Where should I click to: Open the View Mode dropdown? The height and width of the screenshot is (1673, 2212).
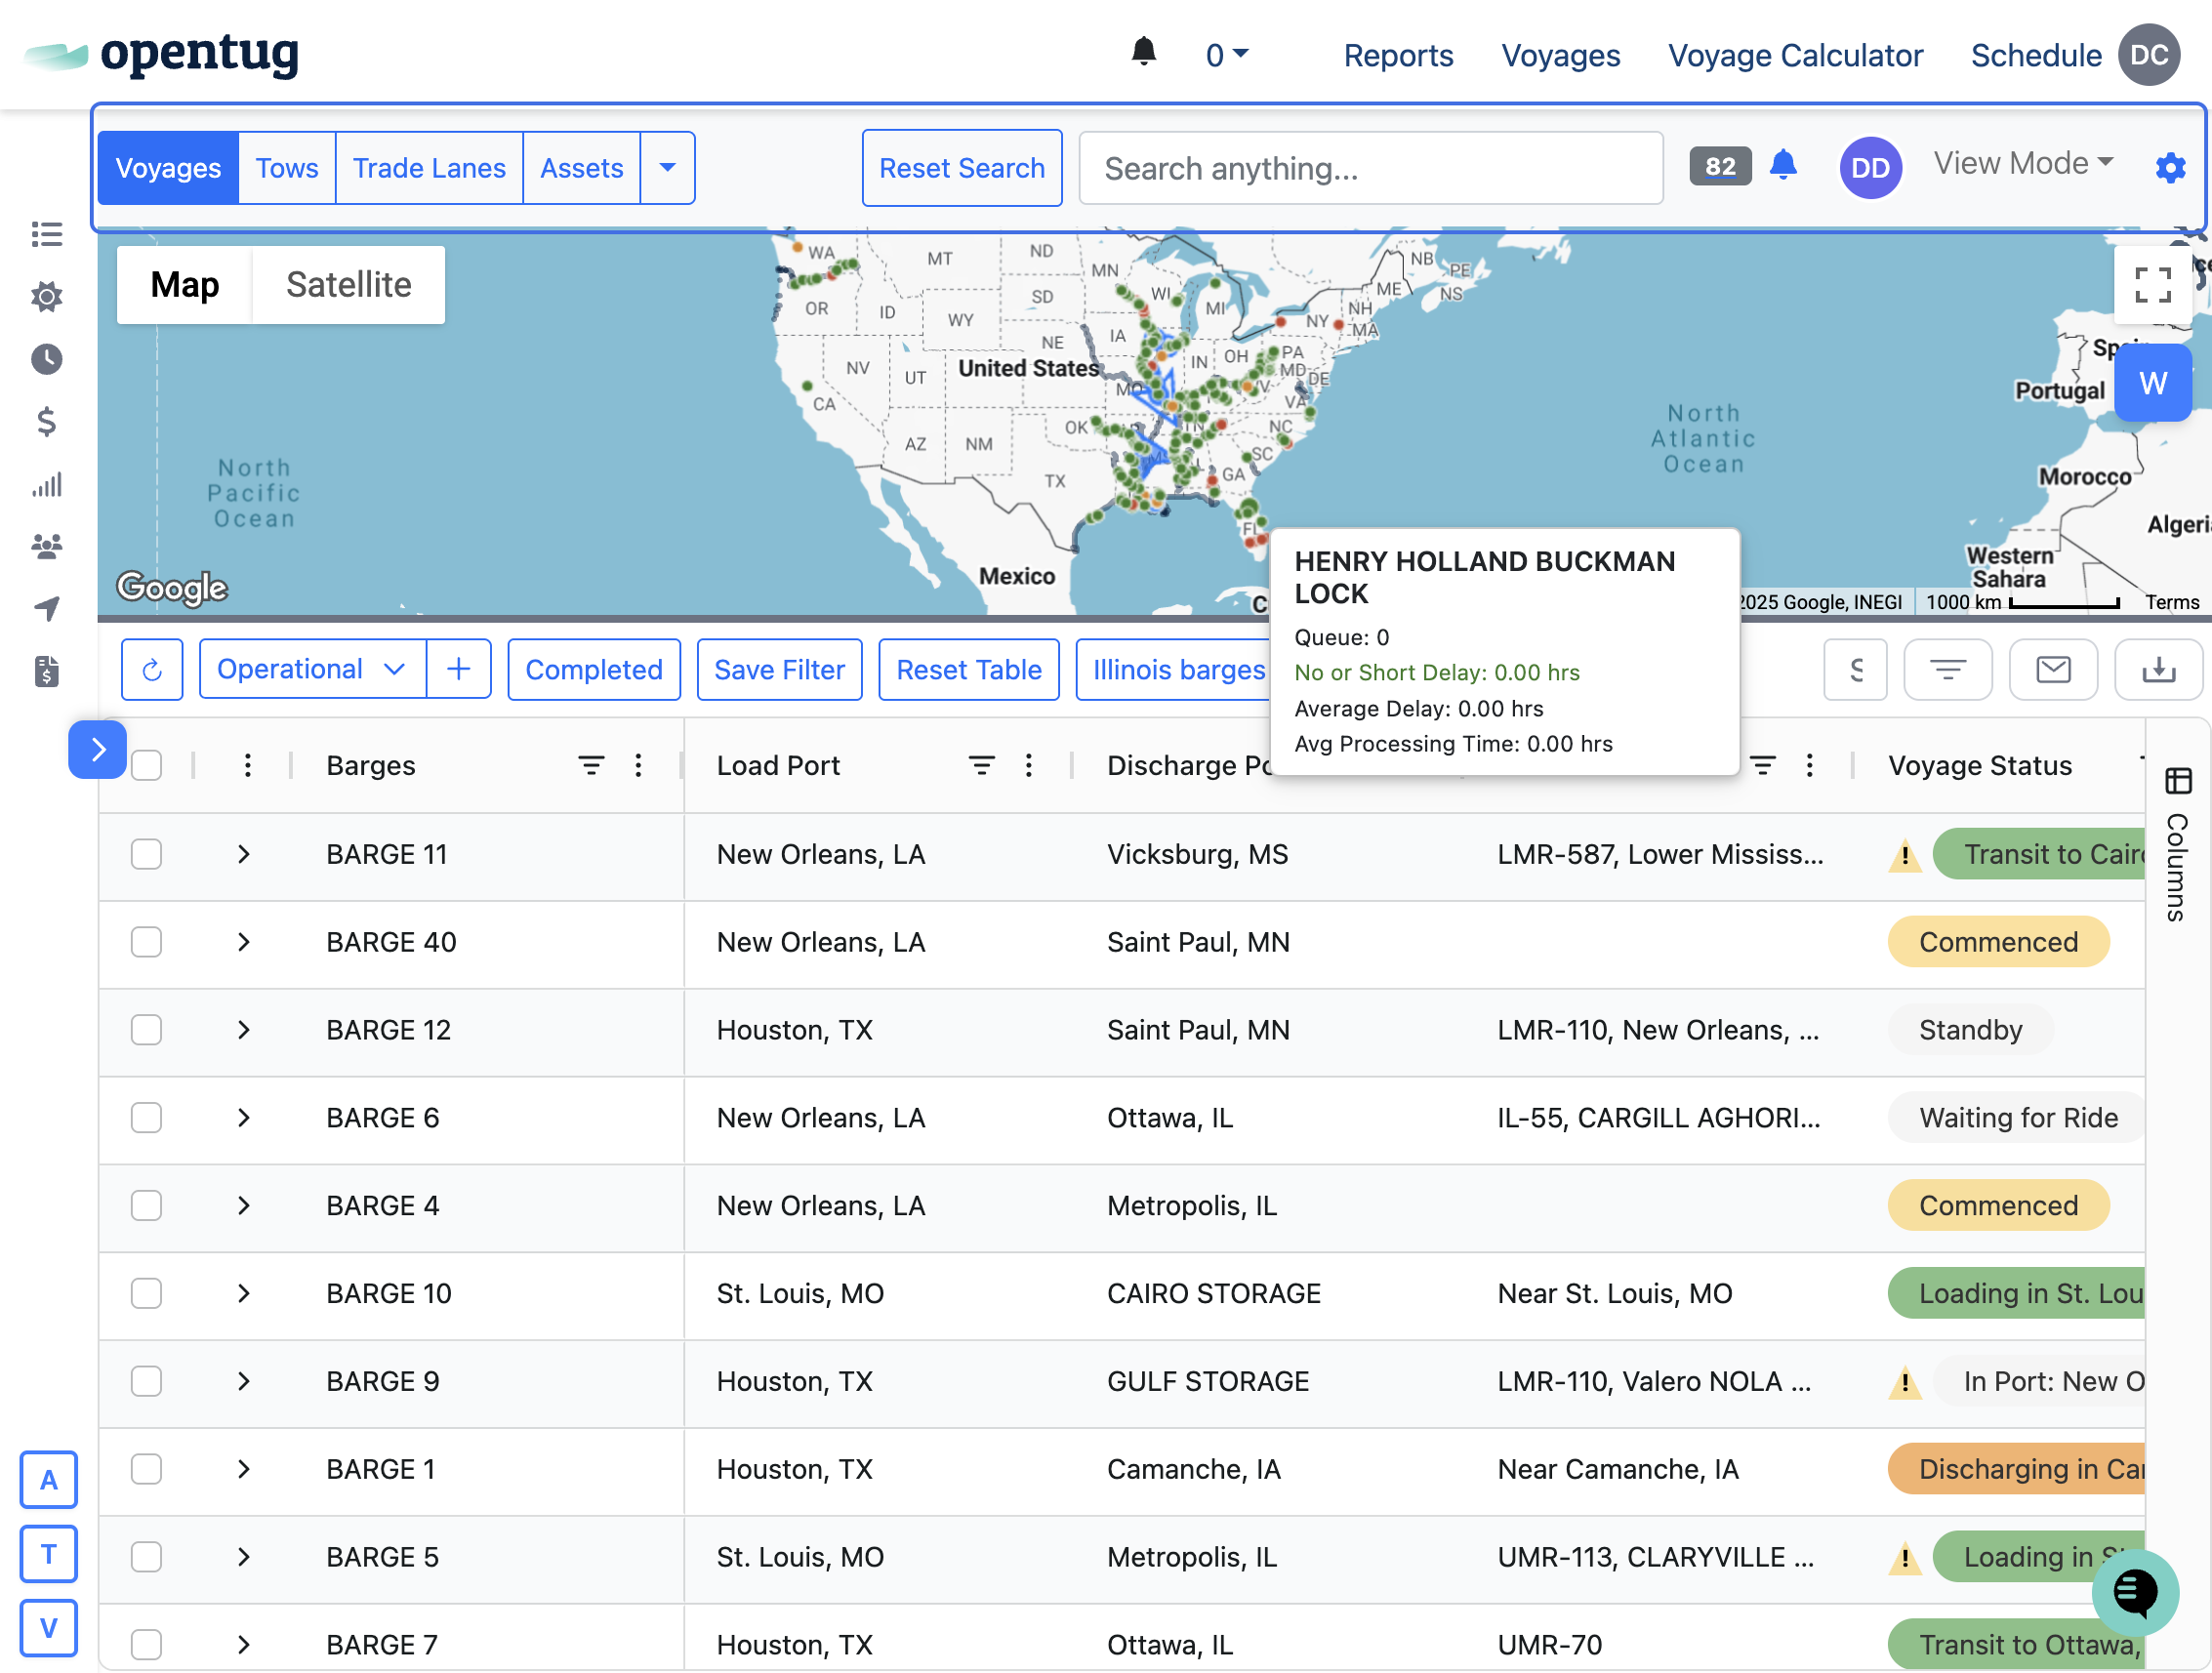coord(2022,163)
